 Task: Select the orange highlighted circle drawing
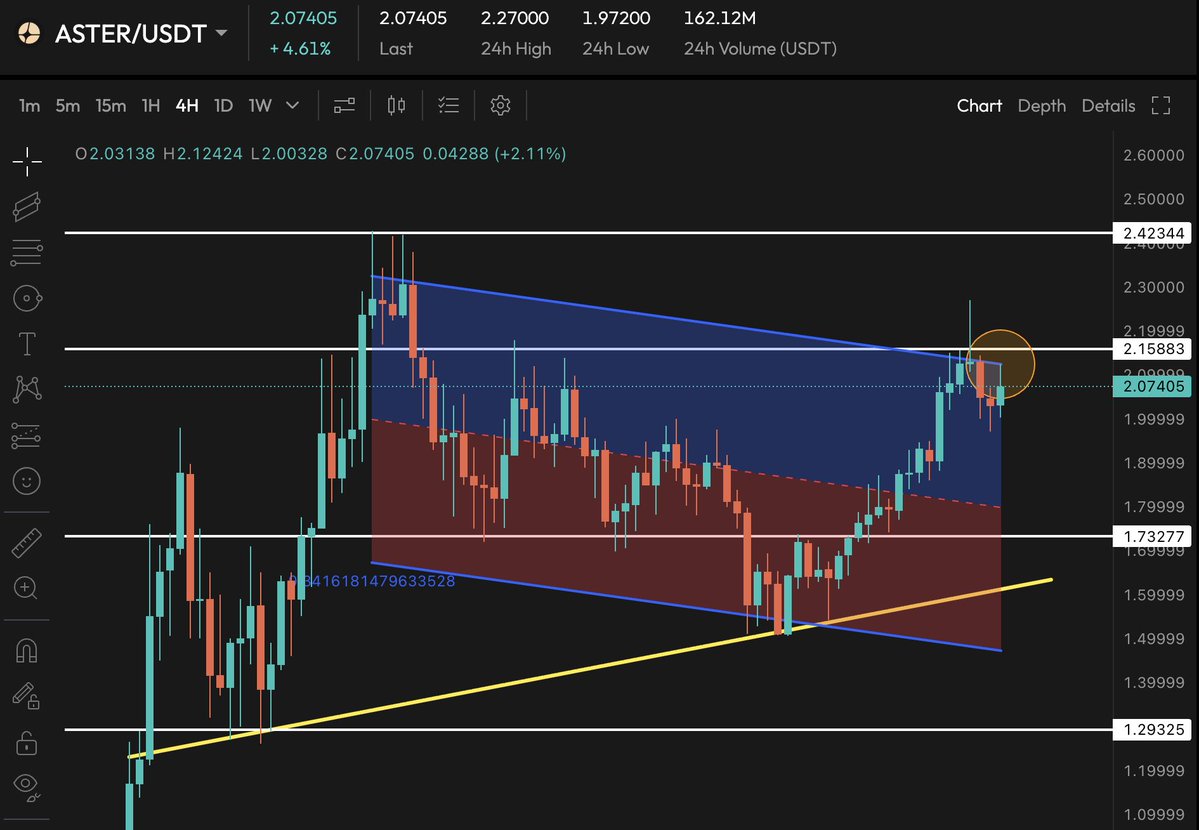pos(1000,365)
